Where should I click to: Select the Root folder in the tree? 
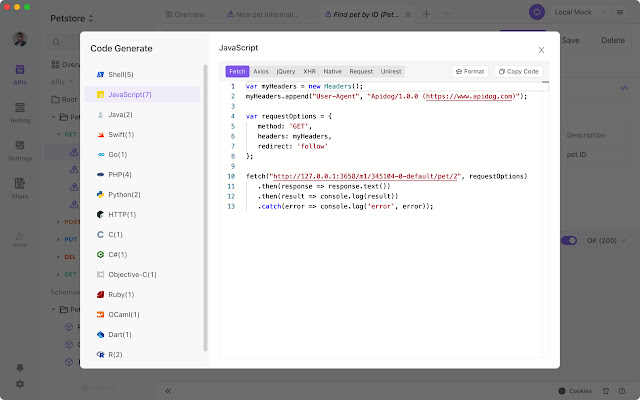click(x=64, y=99)
